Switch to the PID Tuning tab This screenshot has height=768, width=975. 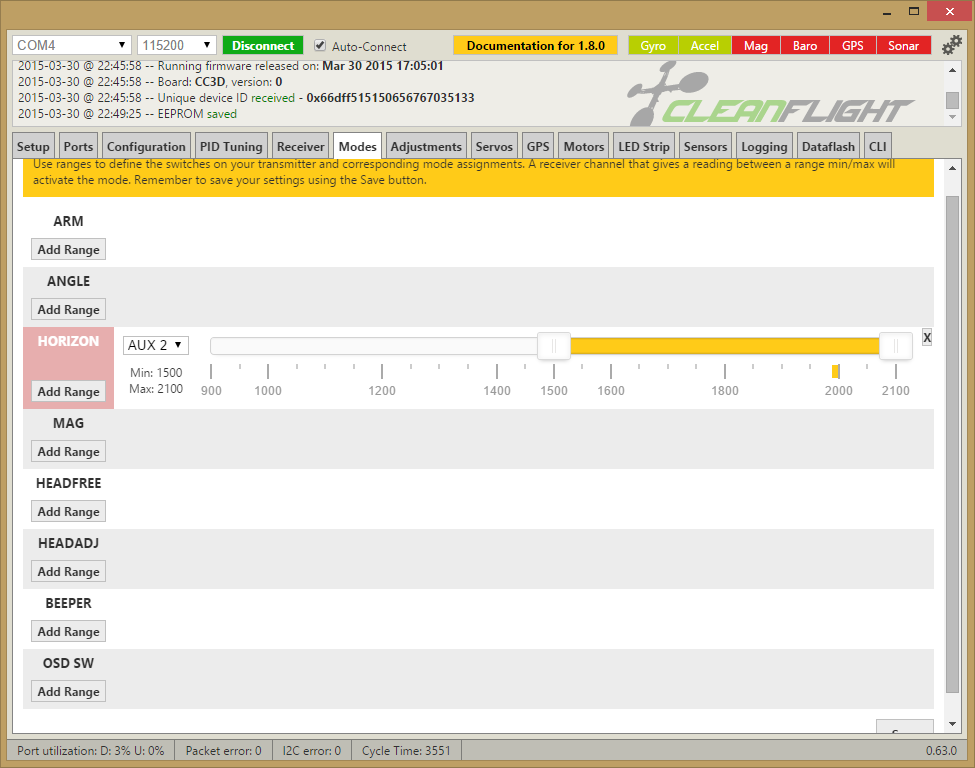pos(230,146)
